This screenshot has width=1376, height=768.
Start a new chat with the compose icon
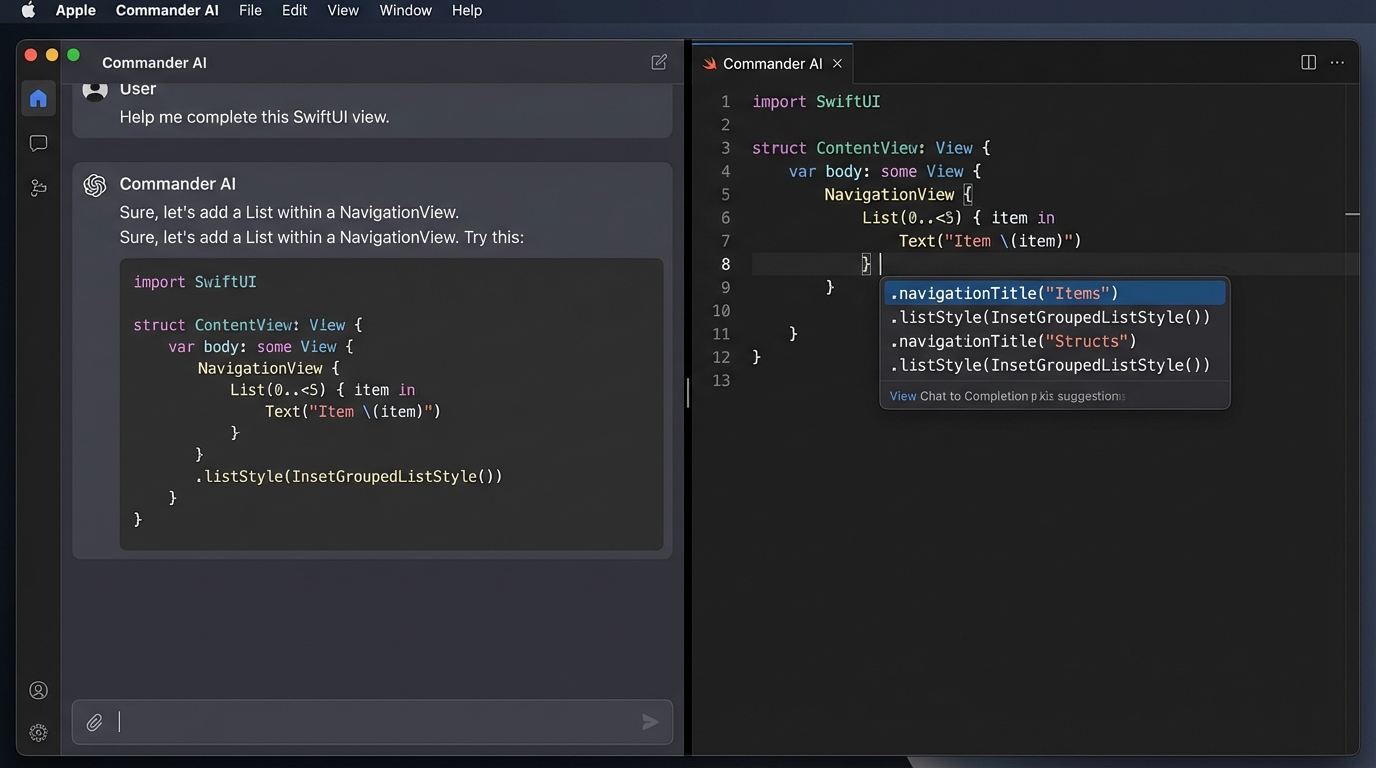(659, 61)
